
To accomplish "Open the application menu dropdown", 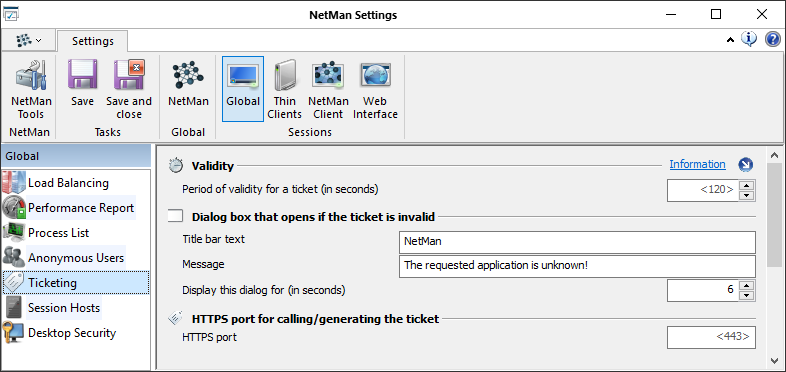I will [x=29, y=40].
